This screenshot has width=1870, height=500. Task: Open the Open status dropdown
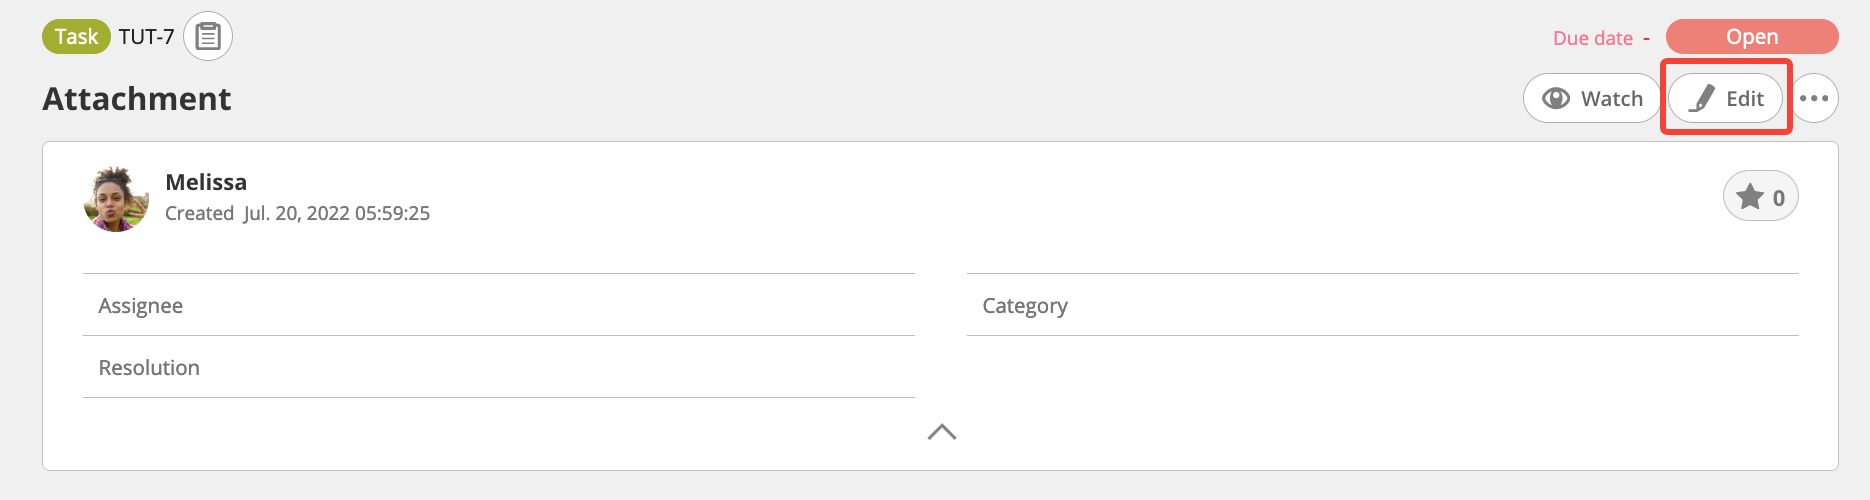pyautogui.click(x=1752, y=37)
